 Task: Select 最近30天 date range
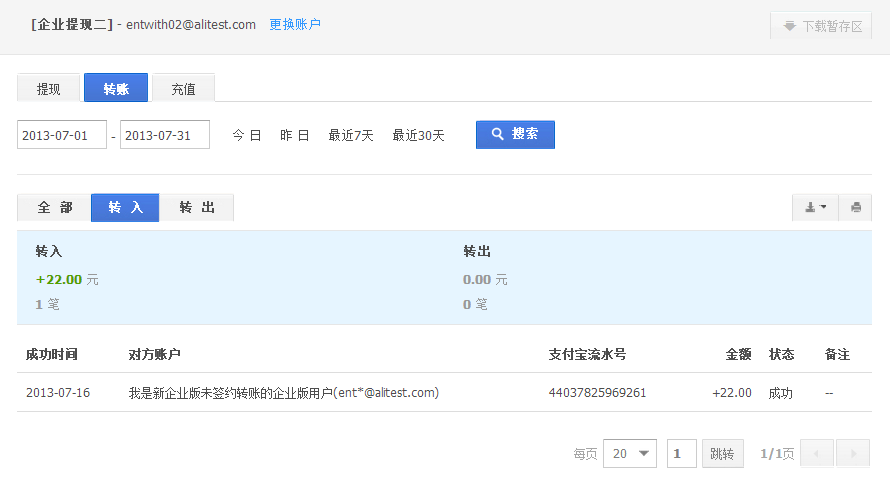418,135
